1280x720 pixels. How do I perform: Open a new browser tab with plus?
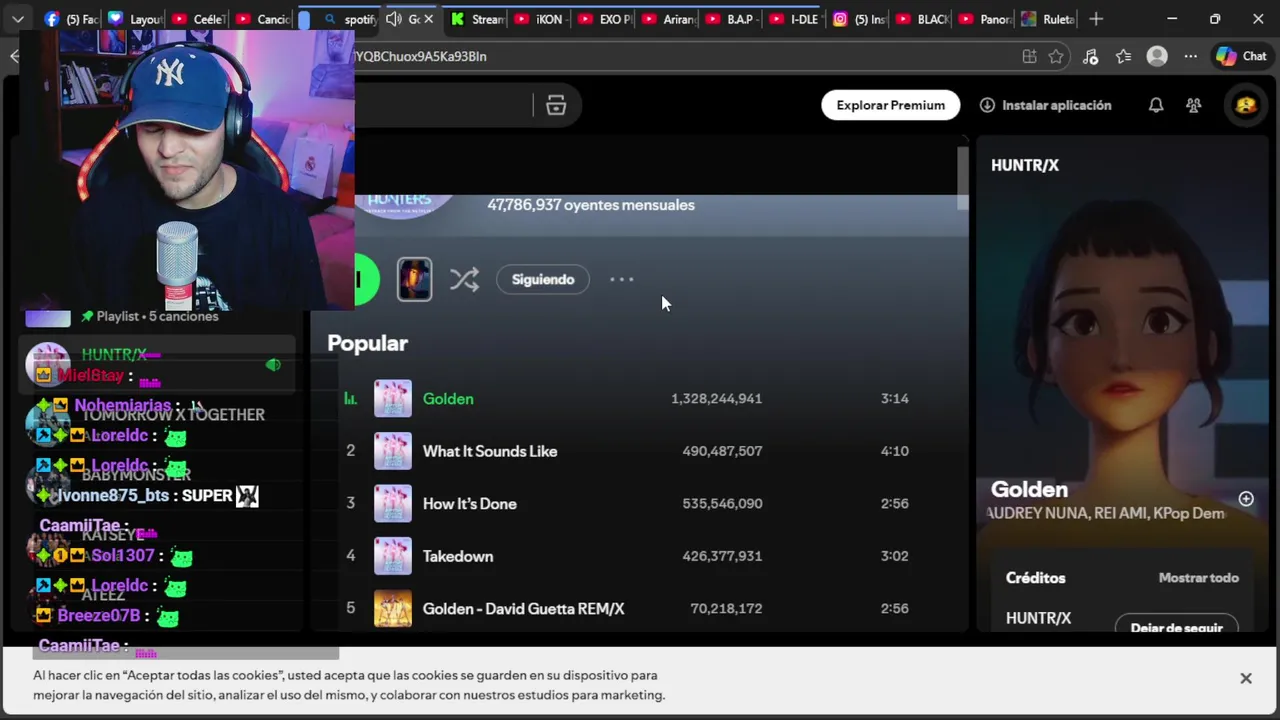[x=1096, y=19]
